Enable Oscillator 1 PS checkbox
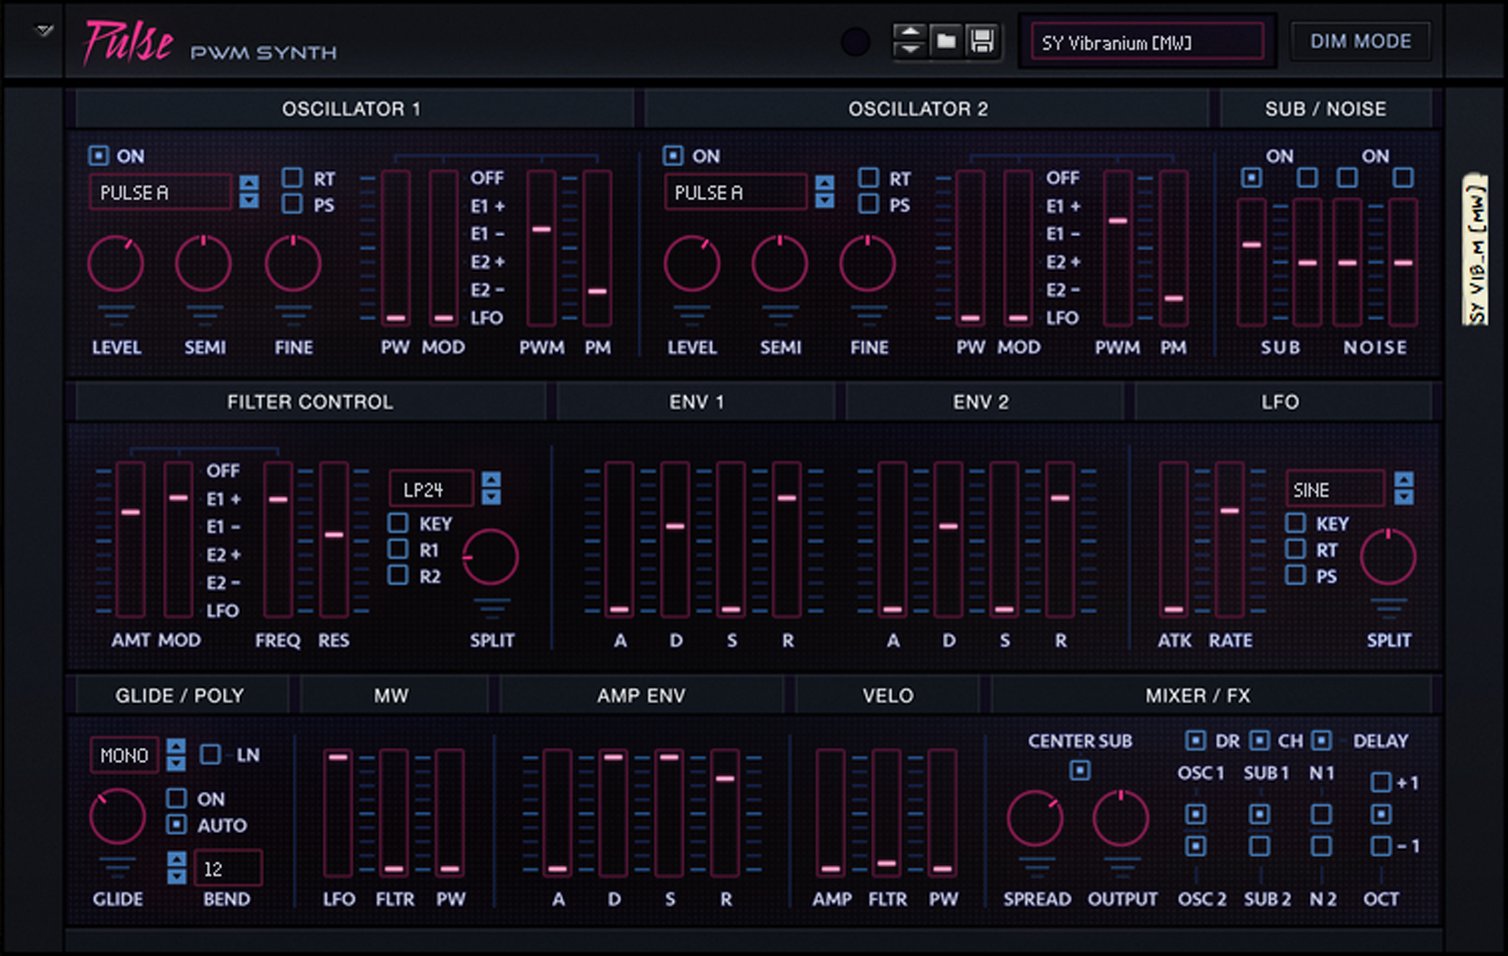This screenshot has height=956, width=1508. [x=292, y=204]
